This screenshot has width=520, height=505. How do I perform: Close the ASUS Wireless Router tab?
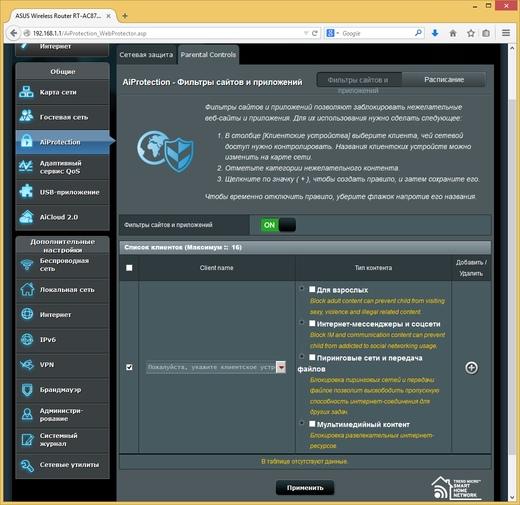pos(108,16)
